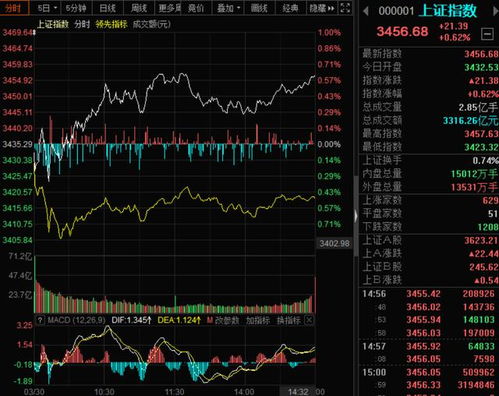Click the 10:30 time axis label
Viewport: 499px width, 396px height.
104,391
